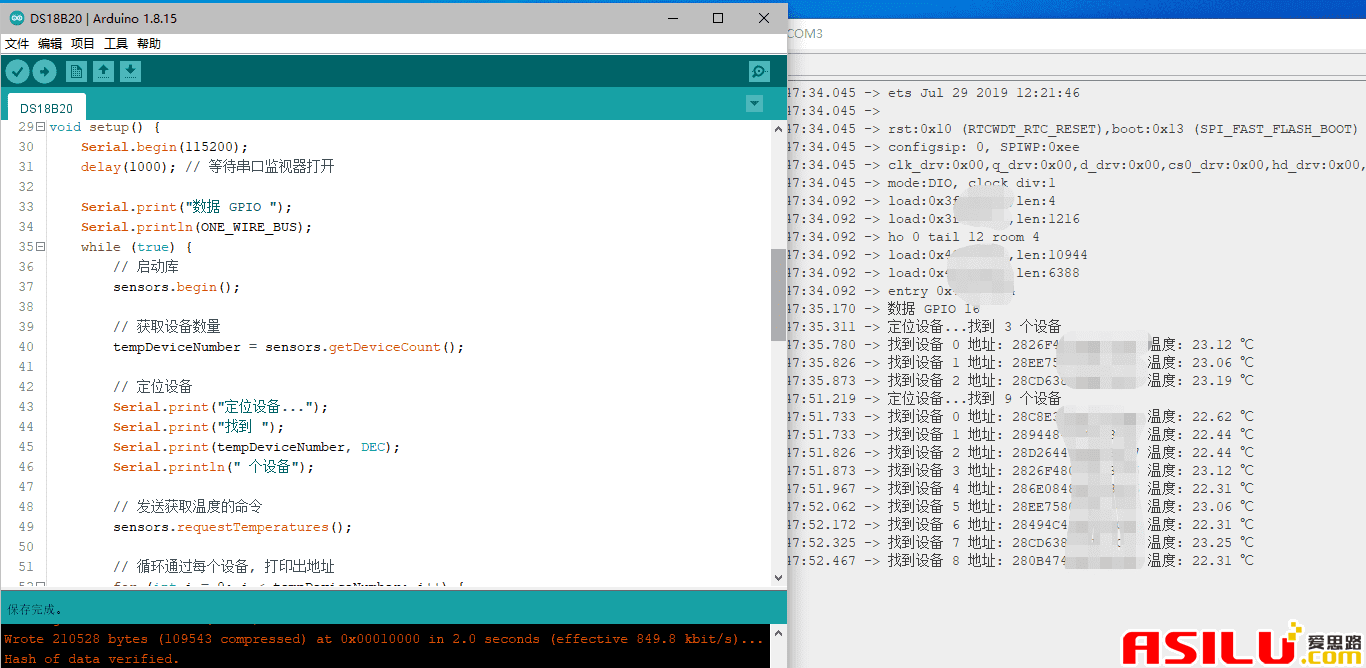
Task: Open a sketch with the Open icon
Action: tap(103, 71)
